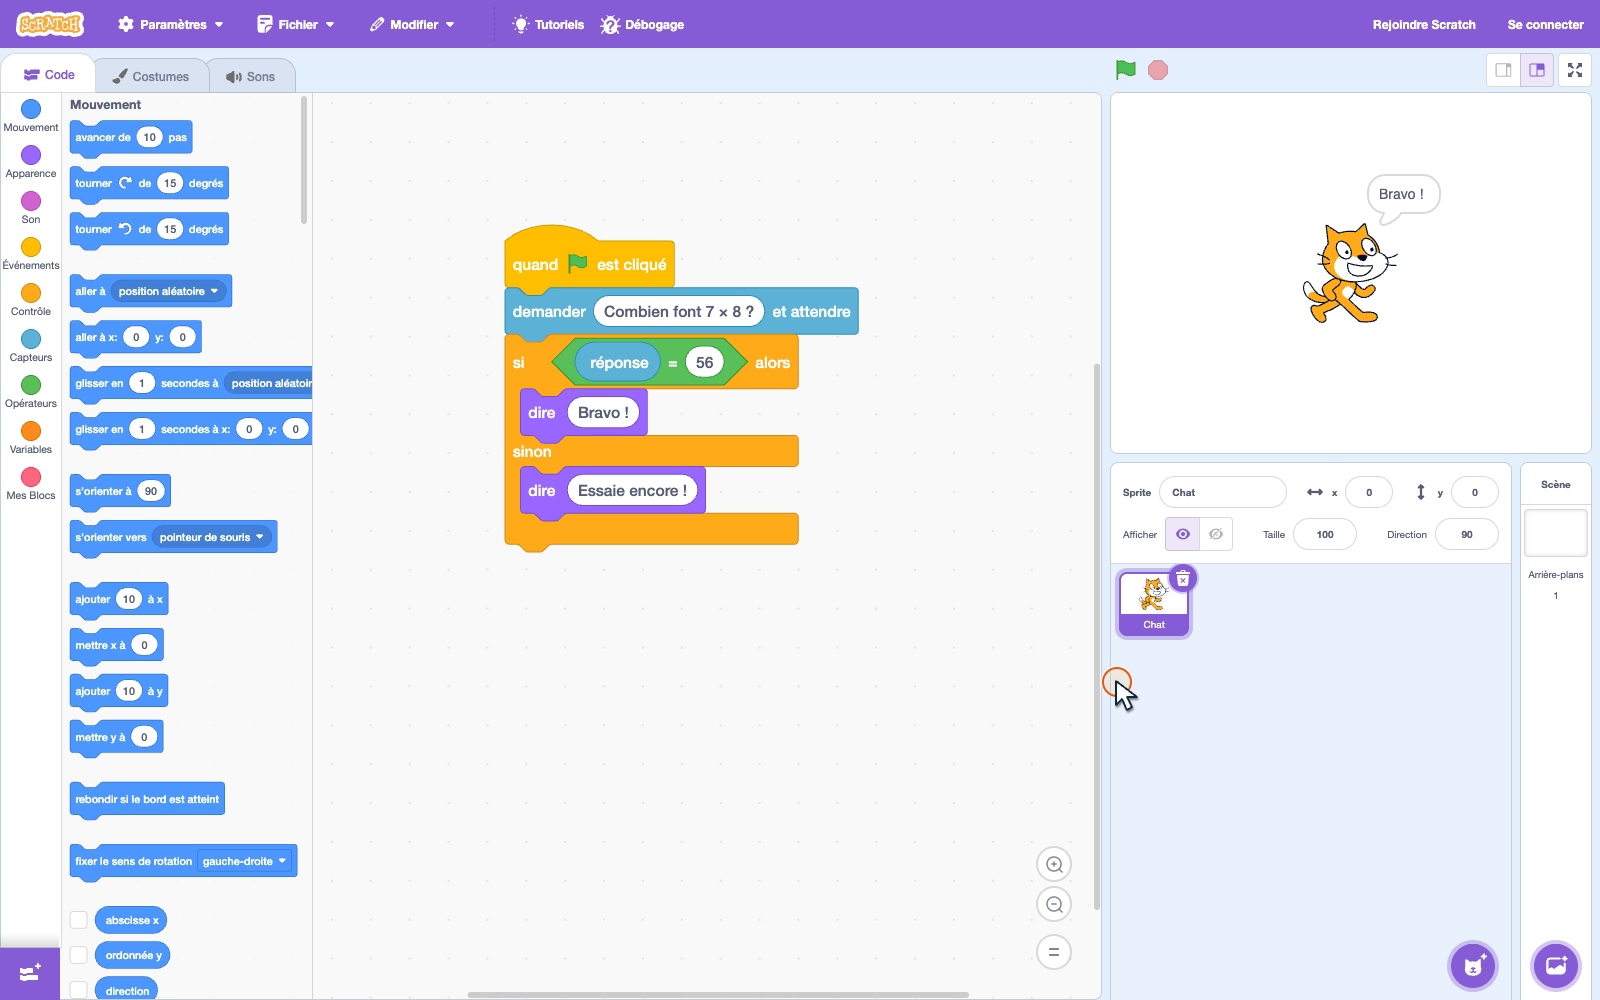The height and width of the screenshot is (1000, 1600).
Task: Open the Sons tab
Action: [251, 76]
